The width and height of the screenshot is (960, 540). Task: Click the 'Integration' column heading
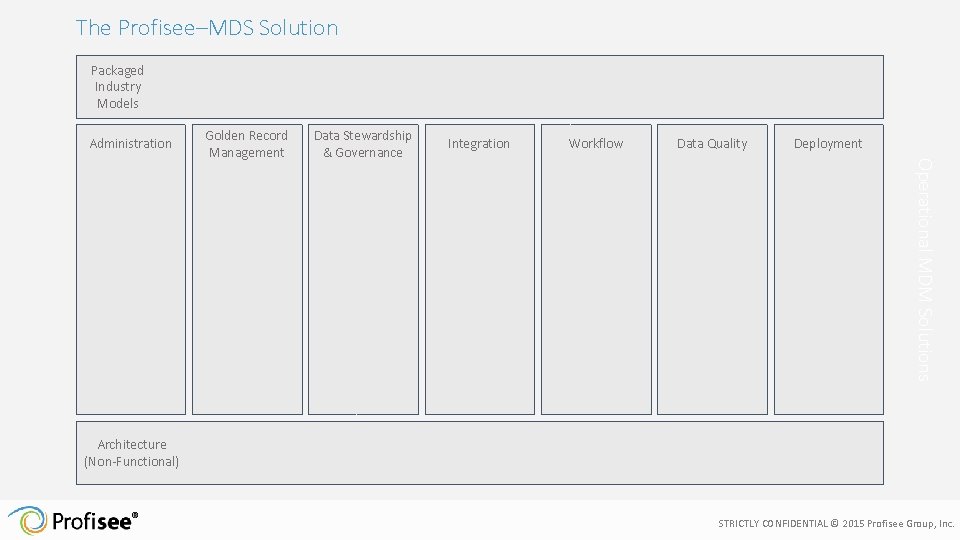[x=479, y=144]
